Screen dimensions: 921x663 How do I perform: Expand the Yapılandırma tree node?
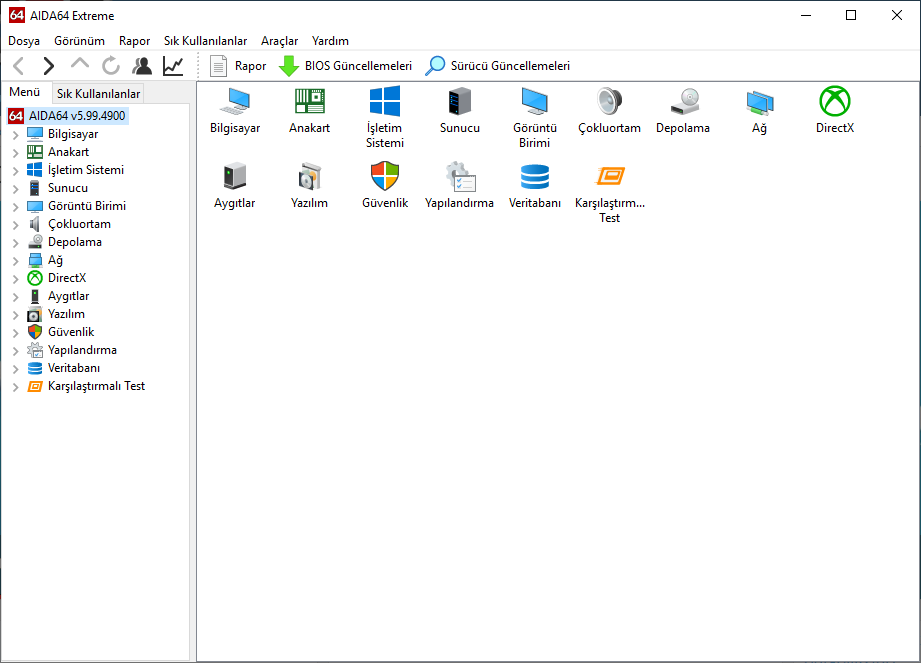coord(16,351)
